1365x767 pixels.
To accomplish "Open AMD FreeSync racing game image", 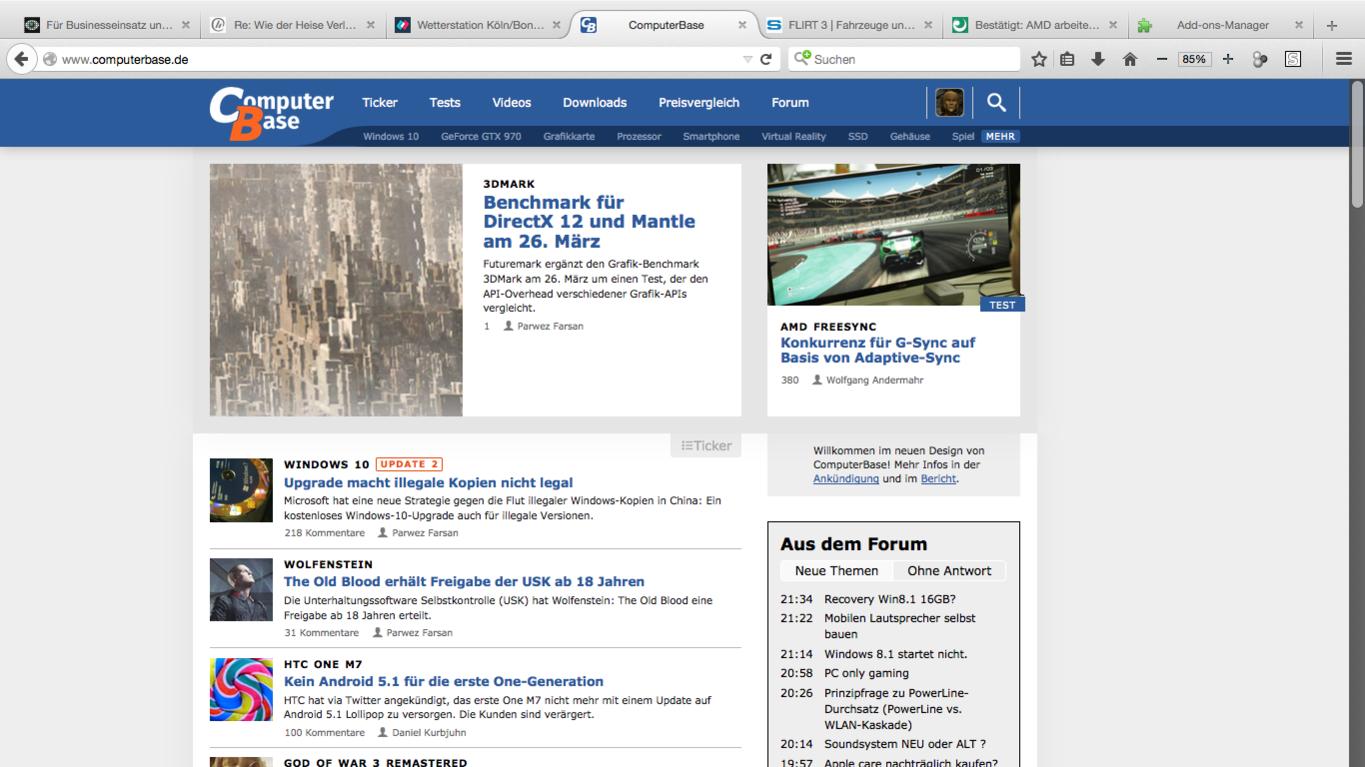I will point(893,235).
